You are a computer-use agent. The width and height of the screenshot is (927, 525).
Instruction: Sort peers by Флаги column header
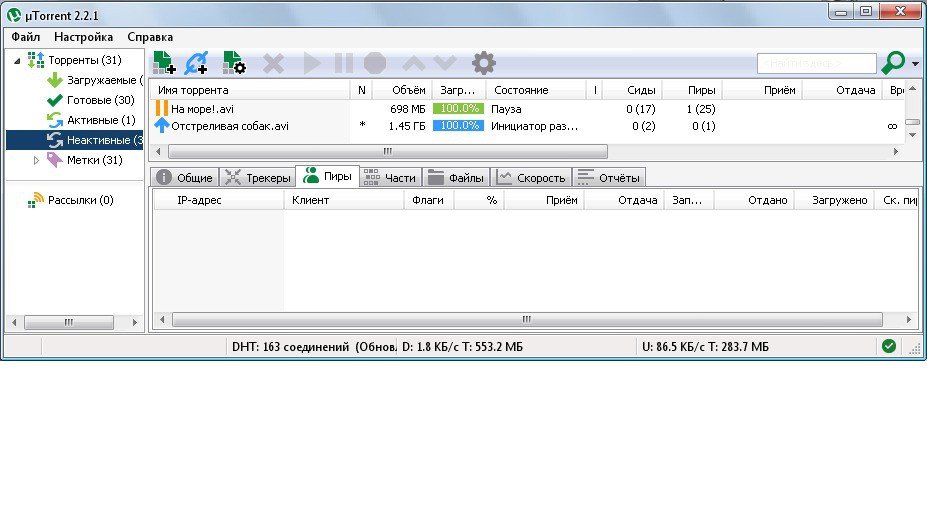(429, 200)
